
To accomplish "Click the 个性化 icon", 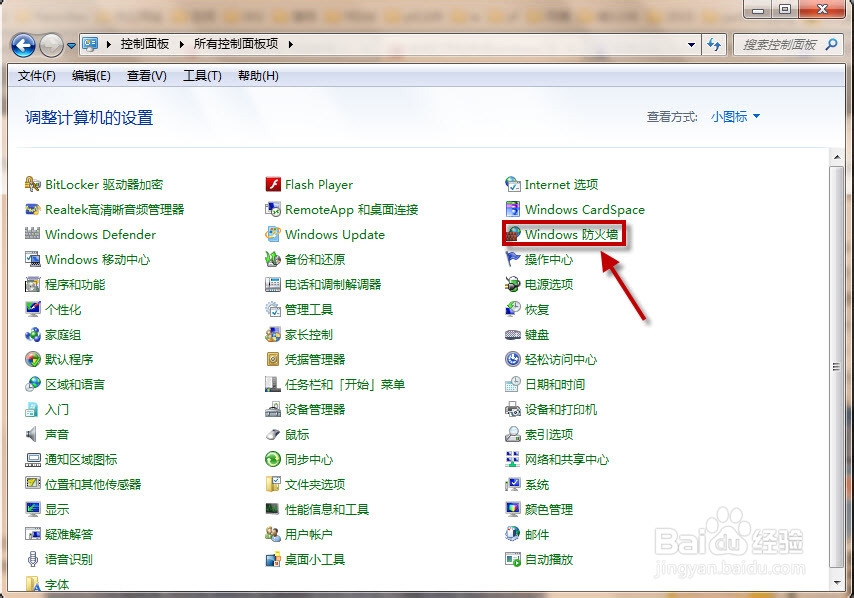I will tap(33, 309).
